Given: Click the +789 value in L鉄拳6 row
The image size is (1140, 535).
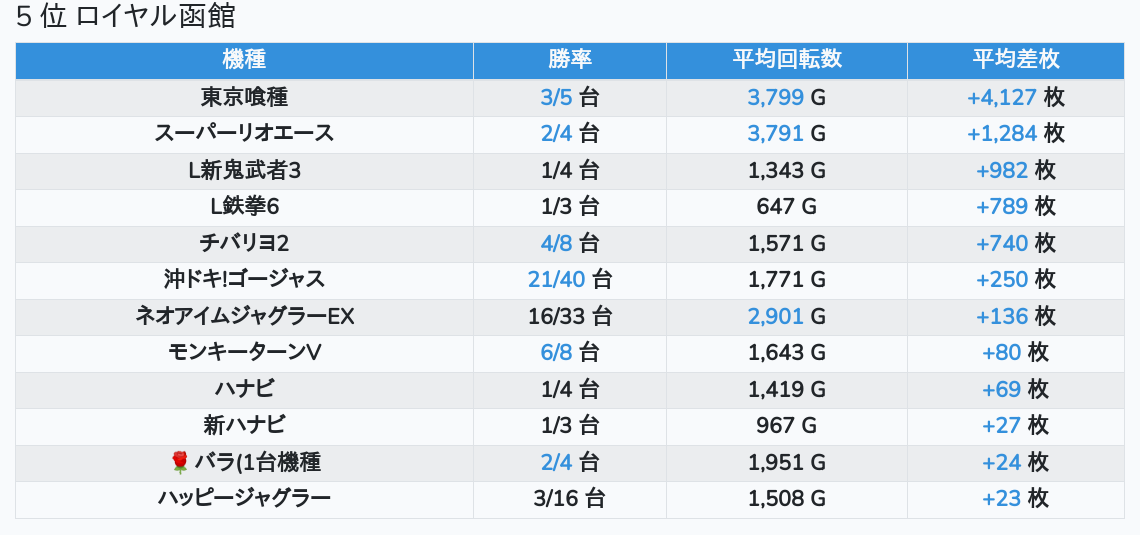Looking at the screenshot, I should 1001,206.
